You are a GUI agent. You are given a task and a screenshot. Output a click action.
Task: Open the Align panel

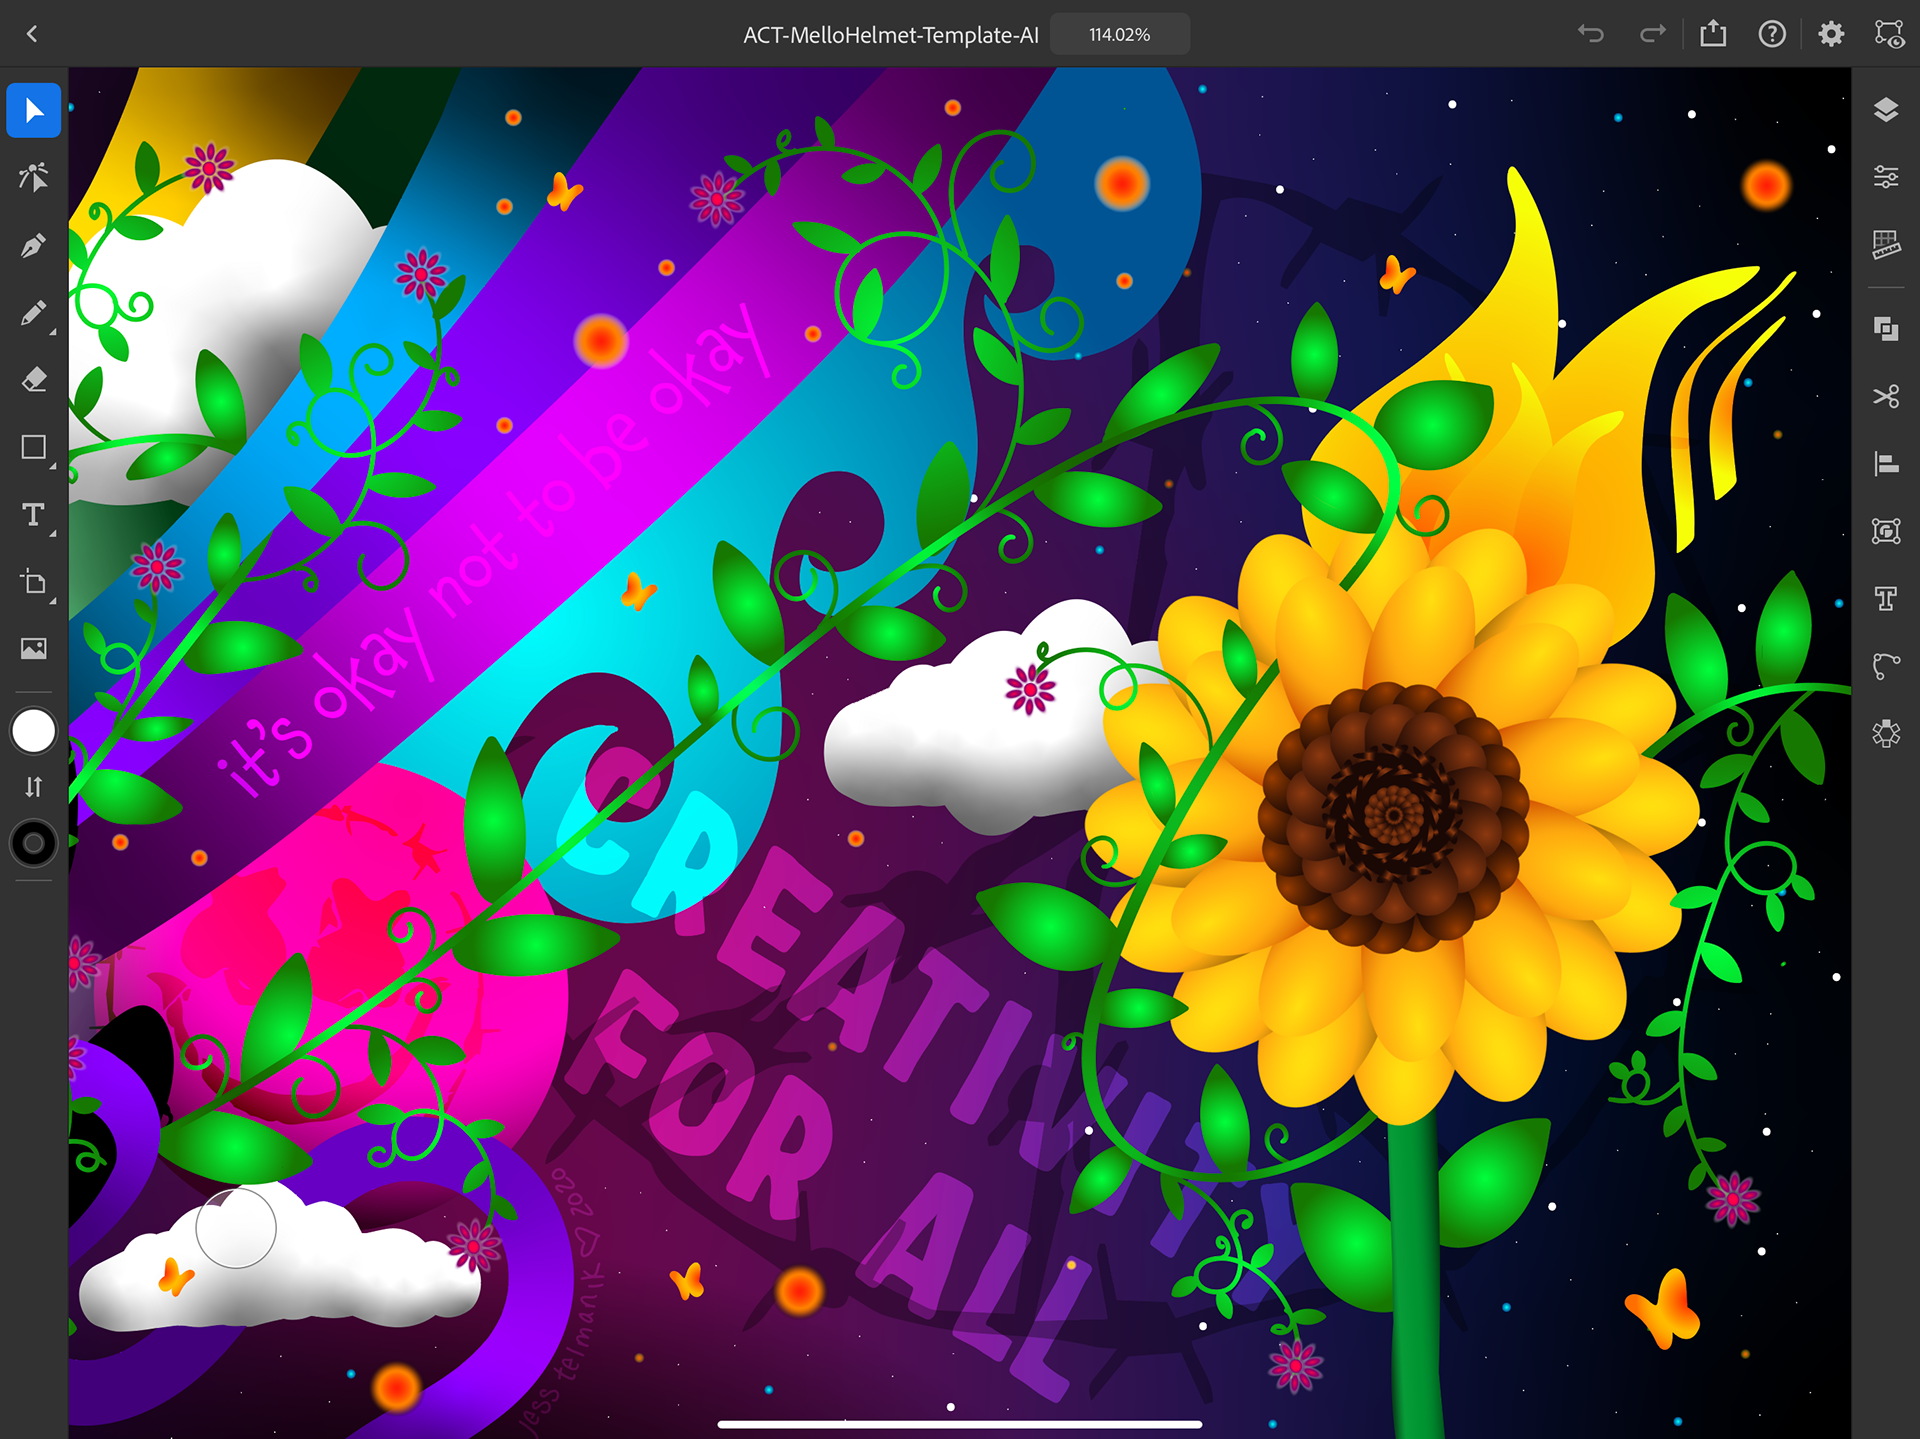pyautogui.click(x=1886, y=463)
